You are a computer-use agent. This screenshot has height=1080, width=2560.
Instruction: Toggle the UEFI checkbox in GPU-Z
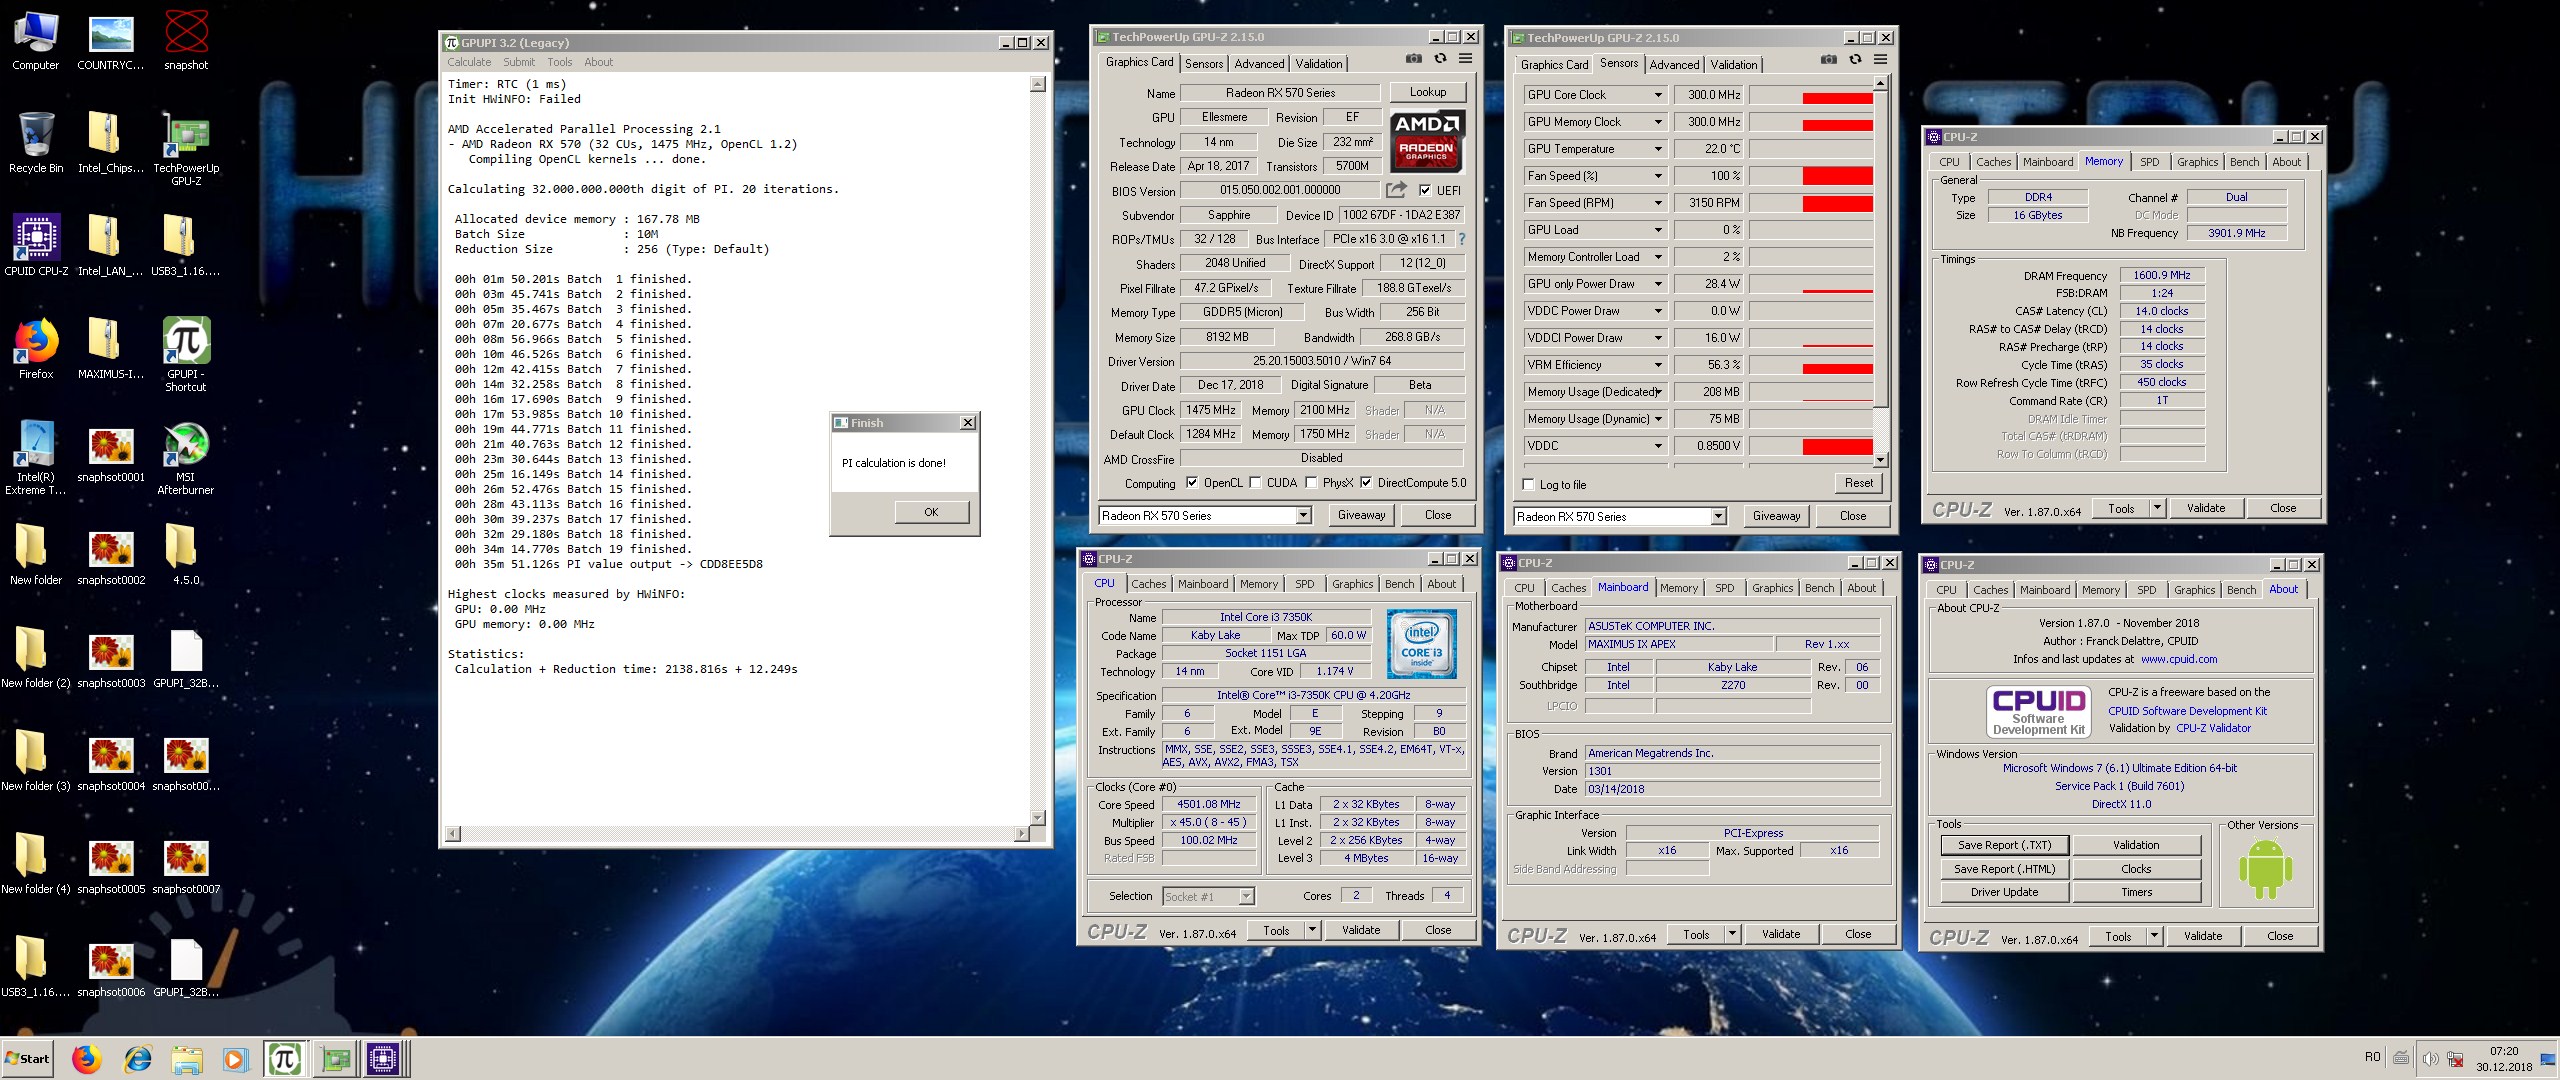tap(1425, 190)
